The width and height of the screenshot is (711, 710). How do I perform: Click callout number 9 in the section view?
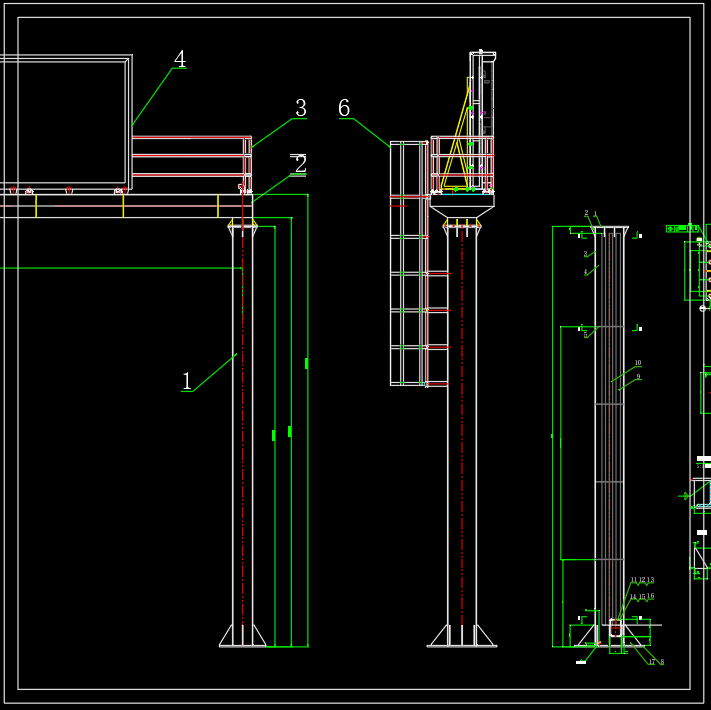tap(638, 377)
